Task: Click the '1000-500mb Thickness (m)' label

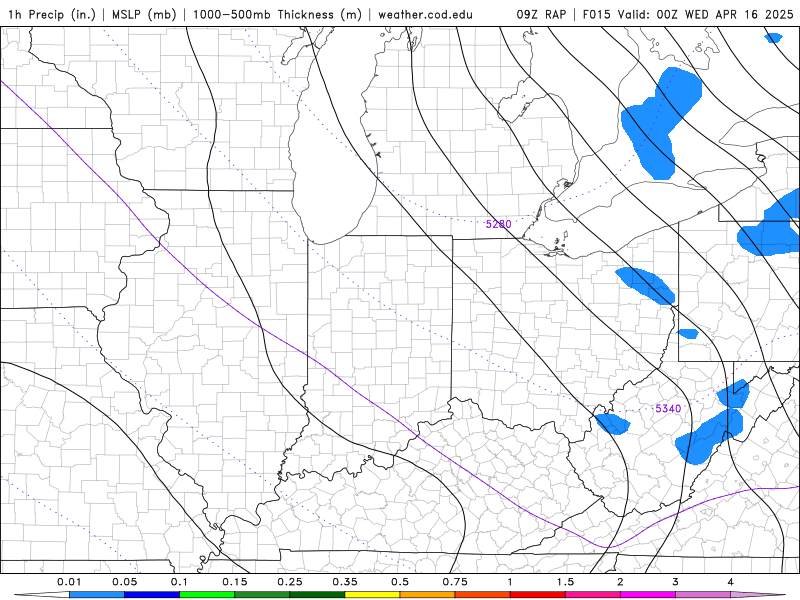Action: (x=277, y=14)
